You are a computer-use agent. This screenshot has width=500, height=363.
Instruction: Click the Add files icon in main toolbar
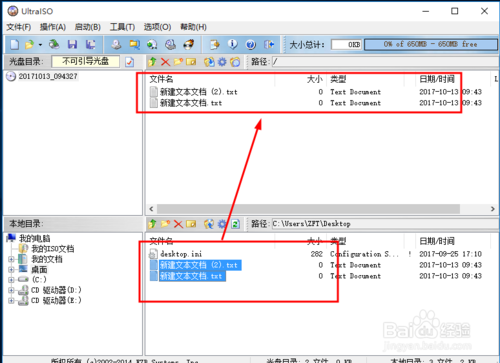click(215, 44)
